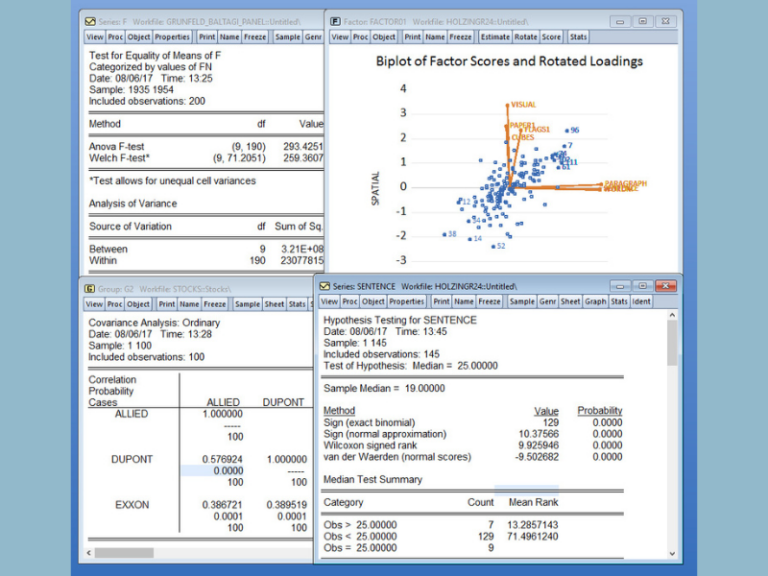The height and width of the screenshot is (576, 768).
Task: Click scroll-down arrow in SENTENCE window
Action: (x=670, y=554)
